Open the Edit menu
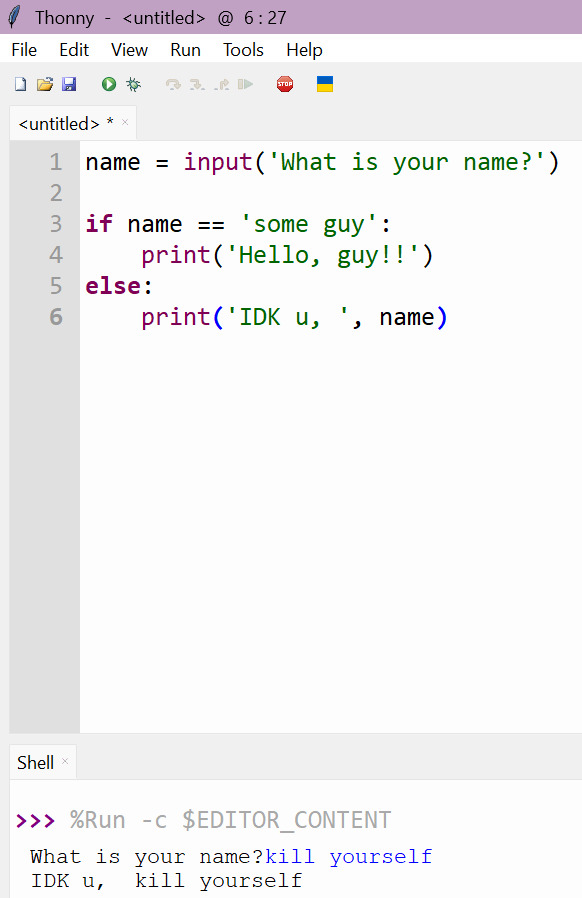582x898 pixels. click(74, 50)
